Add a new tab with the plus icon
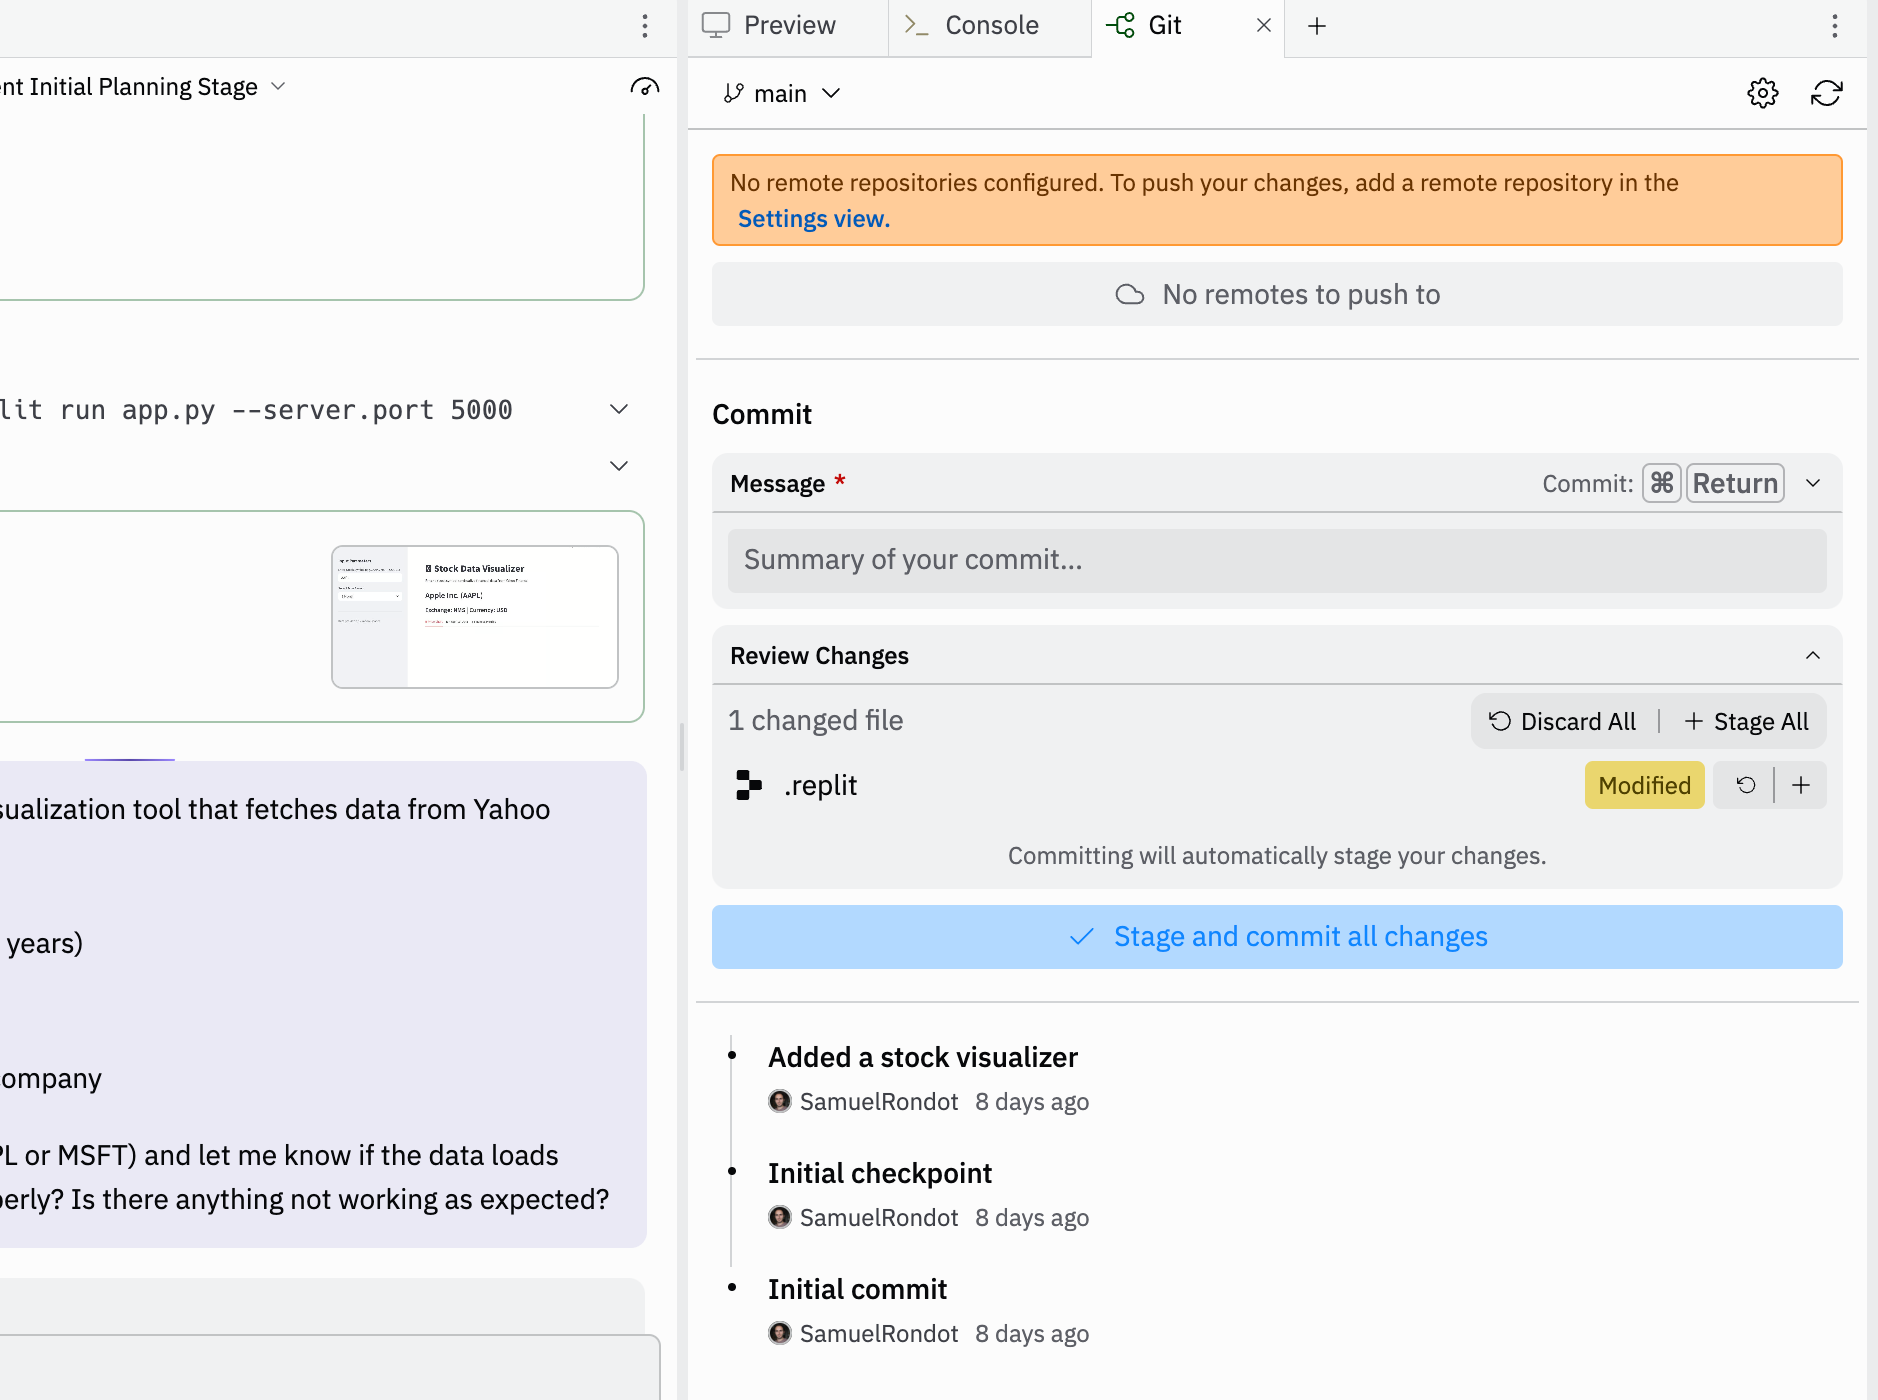 click(x=1317, y=26)
